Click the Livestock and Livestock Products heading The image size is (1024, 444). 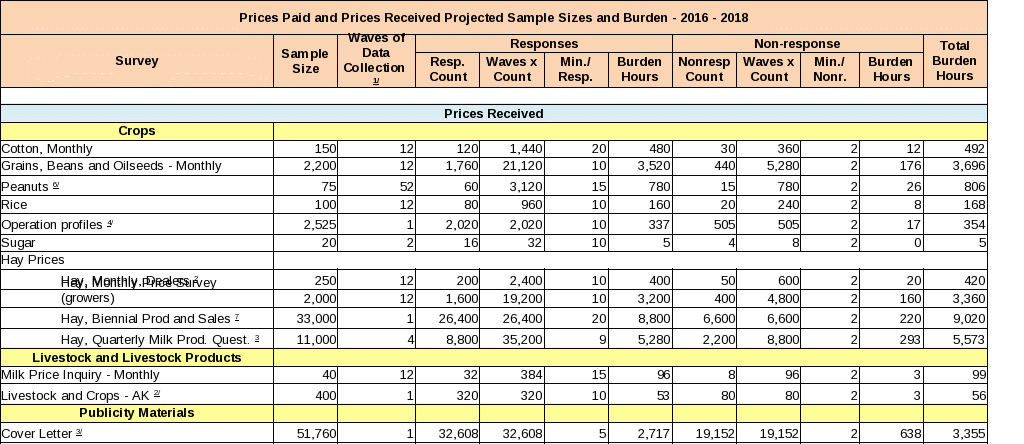coord(137,357)
